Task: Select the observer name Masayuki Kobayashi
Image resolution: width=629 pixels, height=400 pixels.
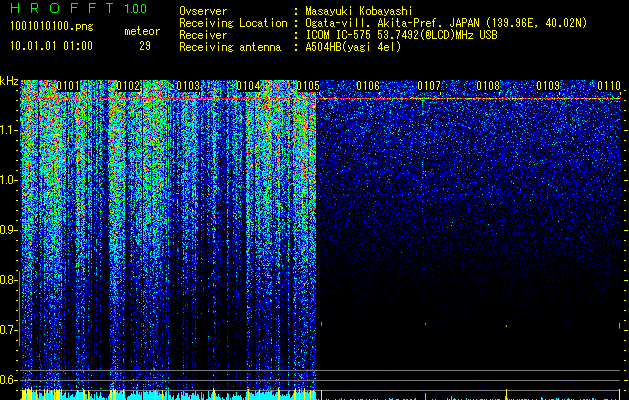Action: point(359,11)
